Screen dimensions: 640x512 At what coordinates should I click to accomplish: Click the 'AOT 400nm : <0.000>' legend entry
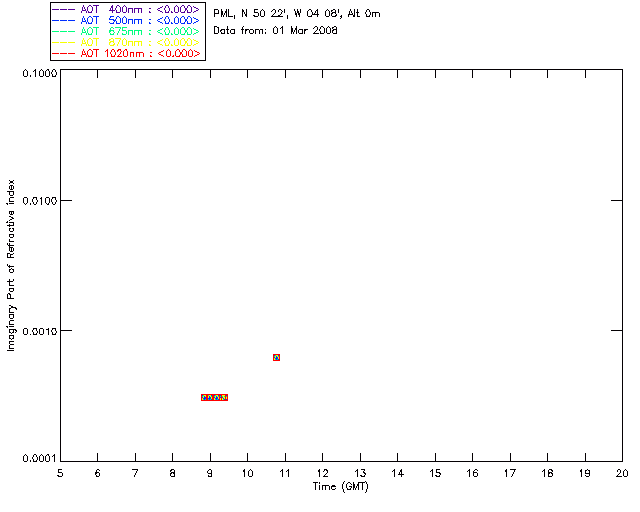(x=140, y=10)
